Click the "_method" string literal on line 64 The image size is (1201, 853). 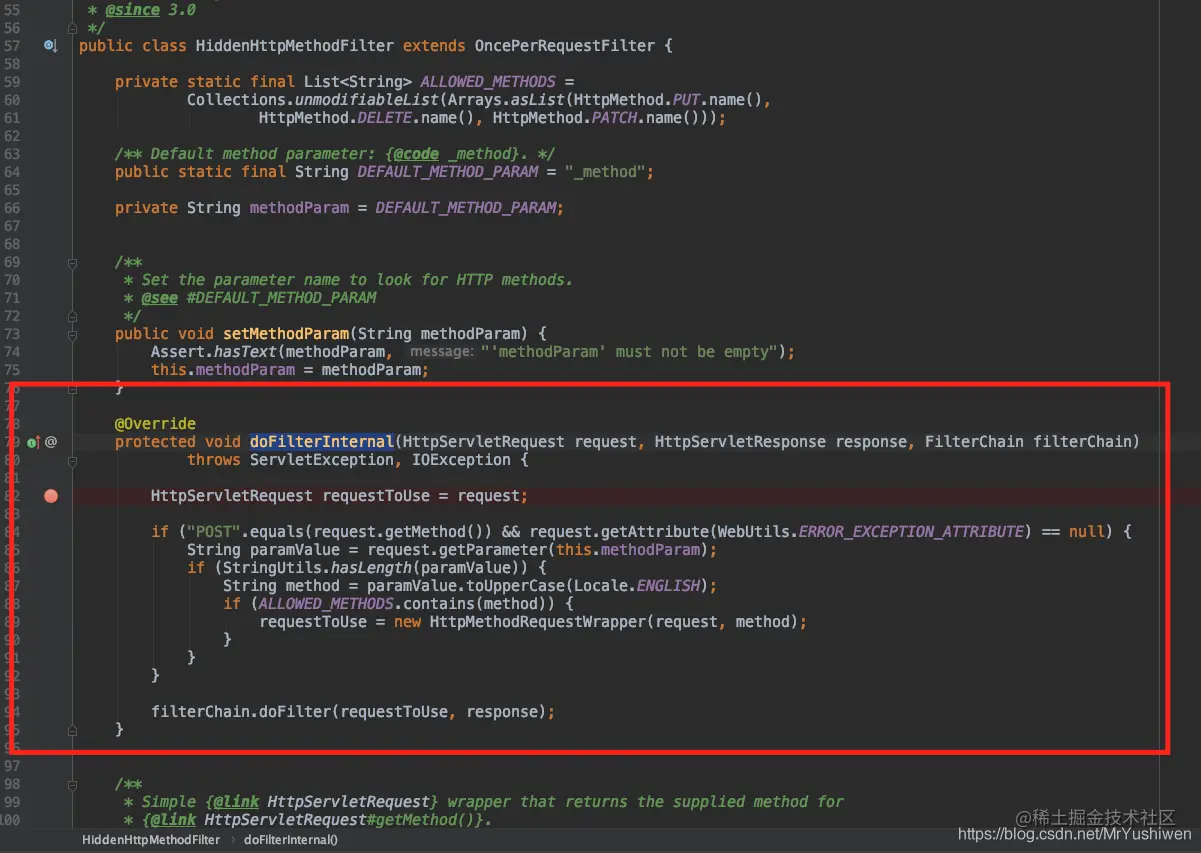605,172
